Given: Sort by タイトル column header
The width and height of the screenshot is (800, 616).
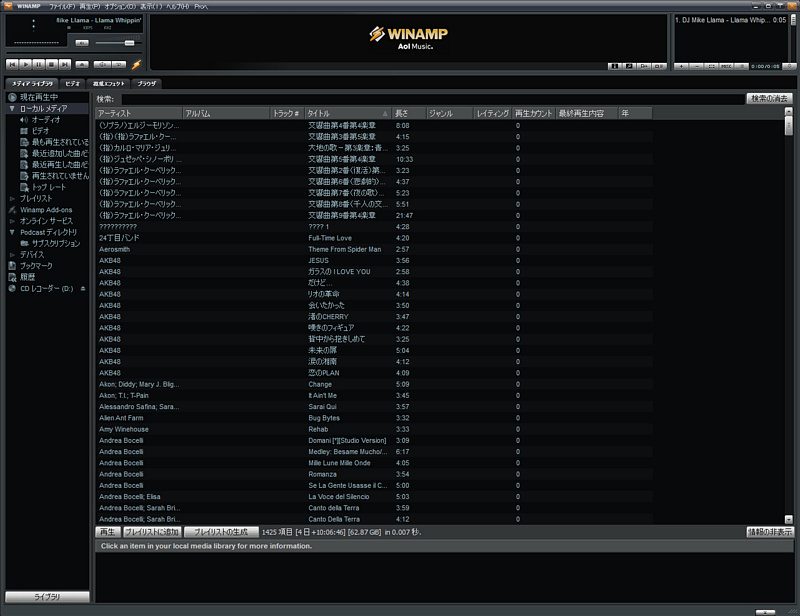Looking at the screenshot, I should click(348, 113).
